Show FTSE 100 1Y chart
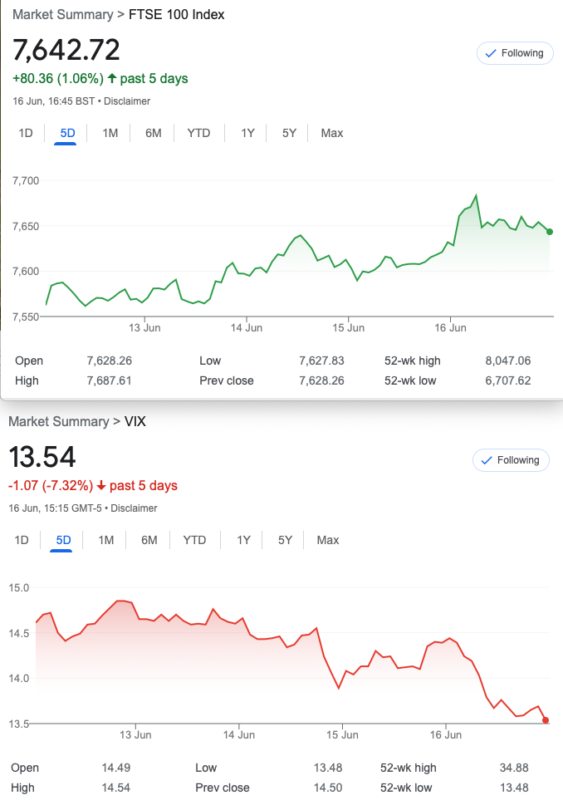The height and width of the screenshot is (800, 563). point(248,133)
